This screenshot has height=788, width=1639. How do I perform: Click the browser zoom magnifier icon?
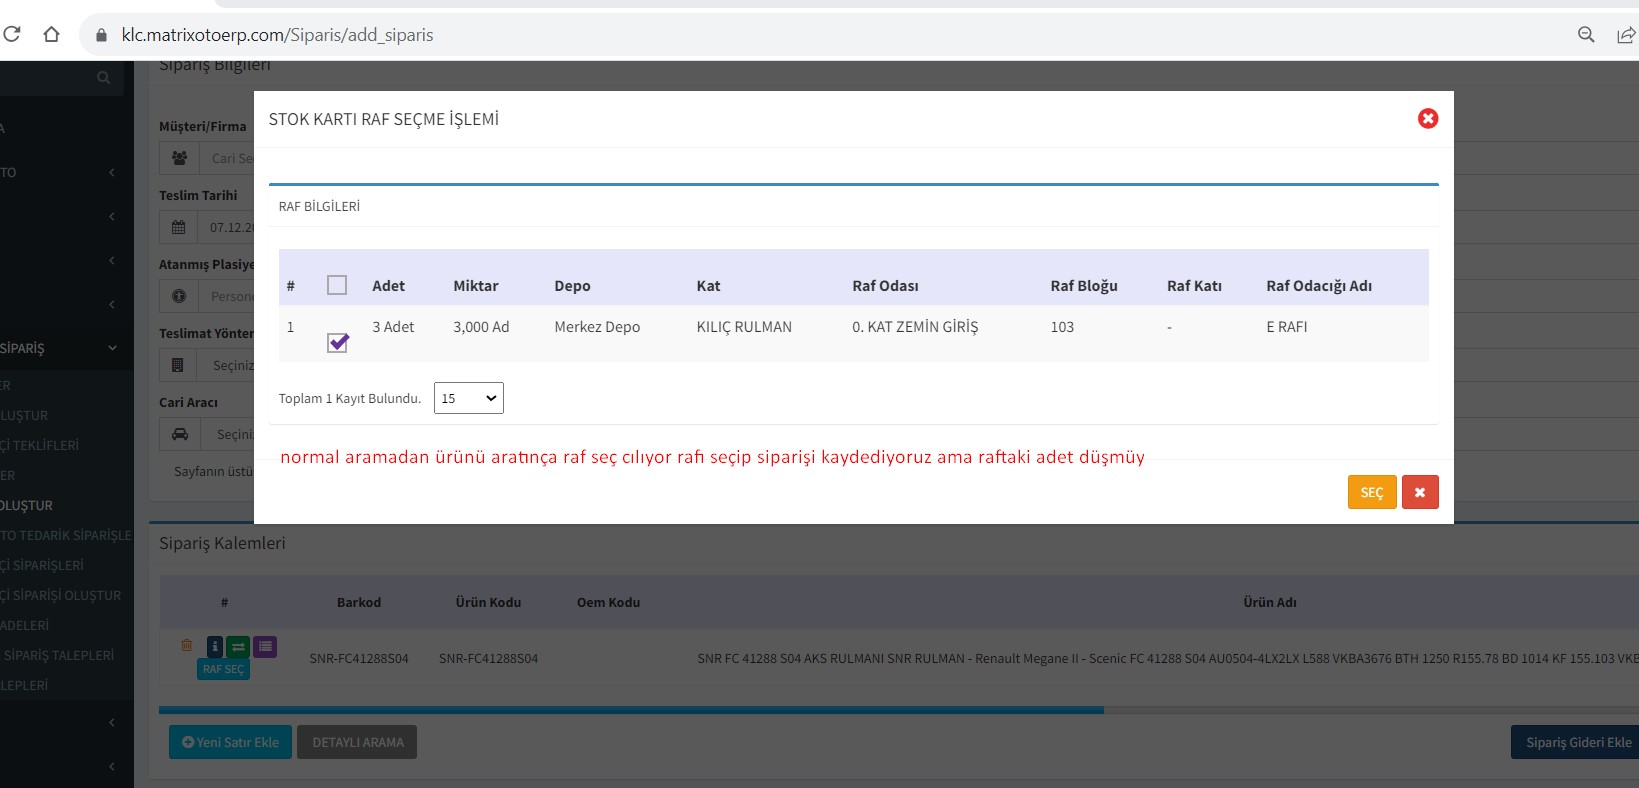click(1586, 35)
